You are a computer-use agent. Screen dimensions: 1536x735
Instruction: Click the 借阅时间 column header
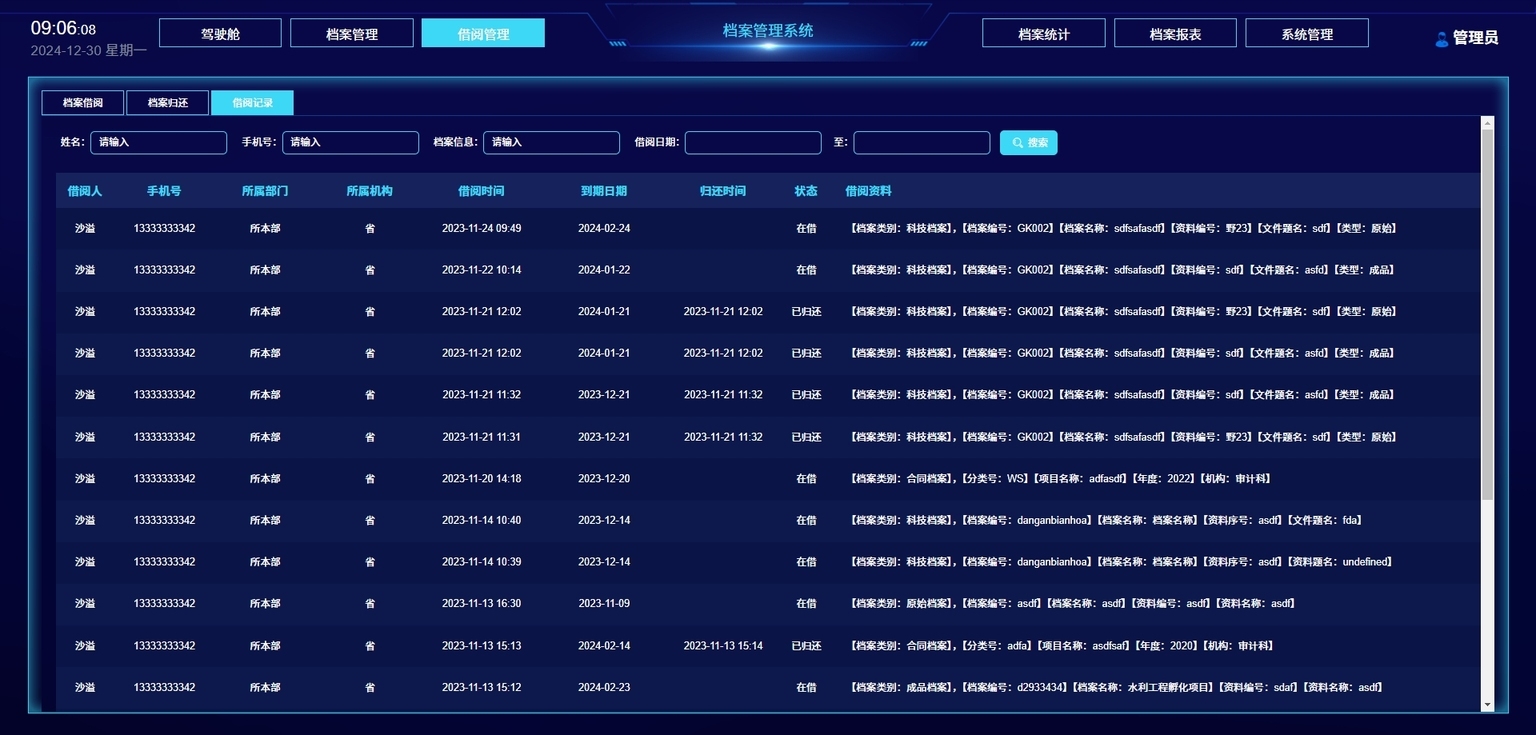coord(481,191)
